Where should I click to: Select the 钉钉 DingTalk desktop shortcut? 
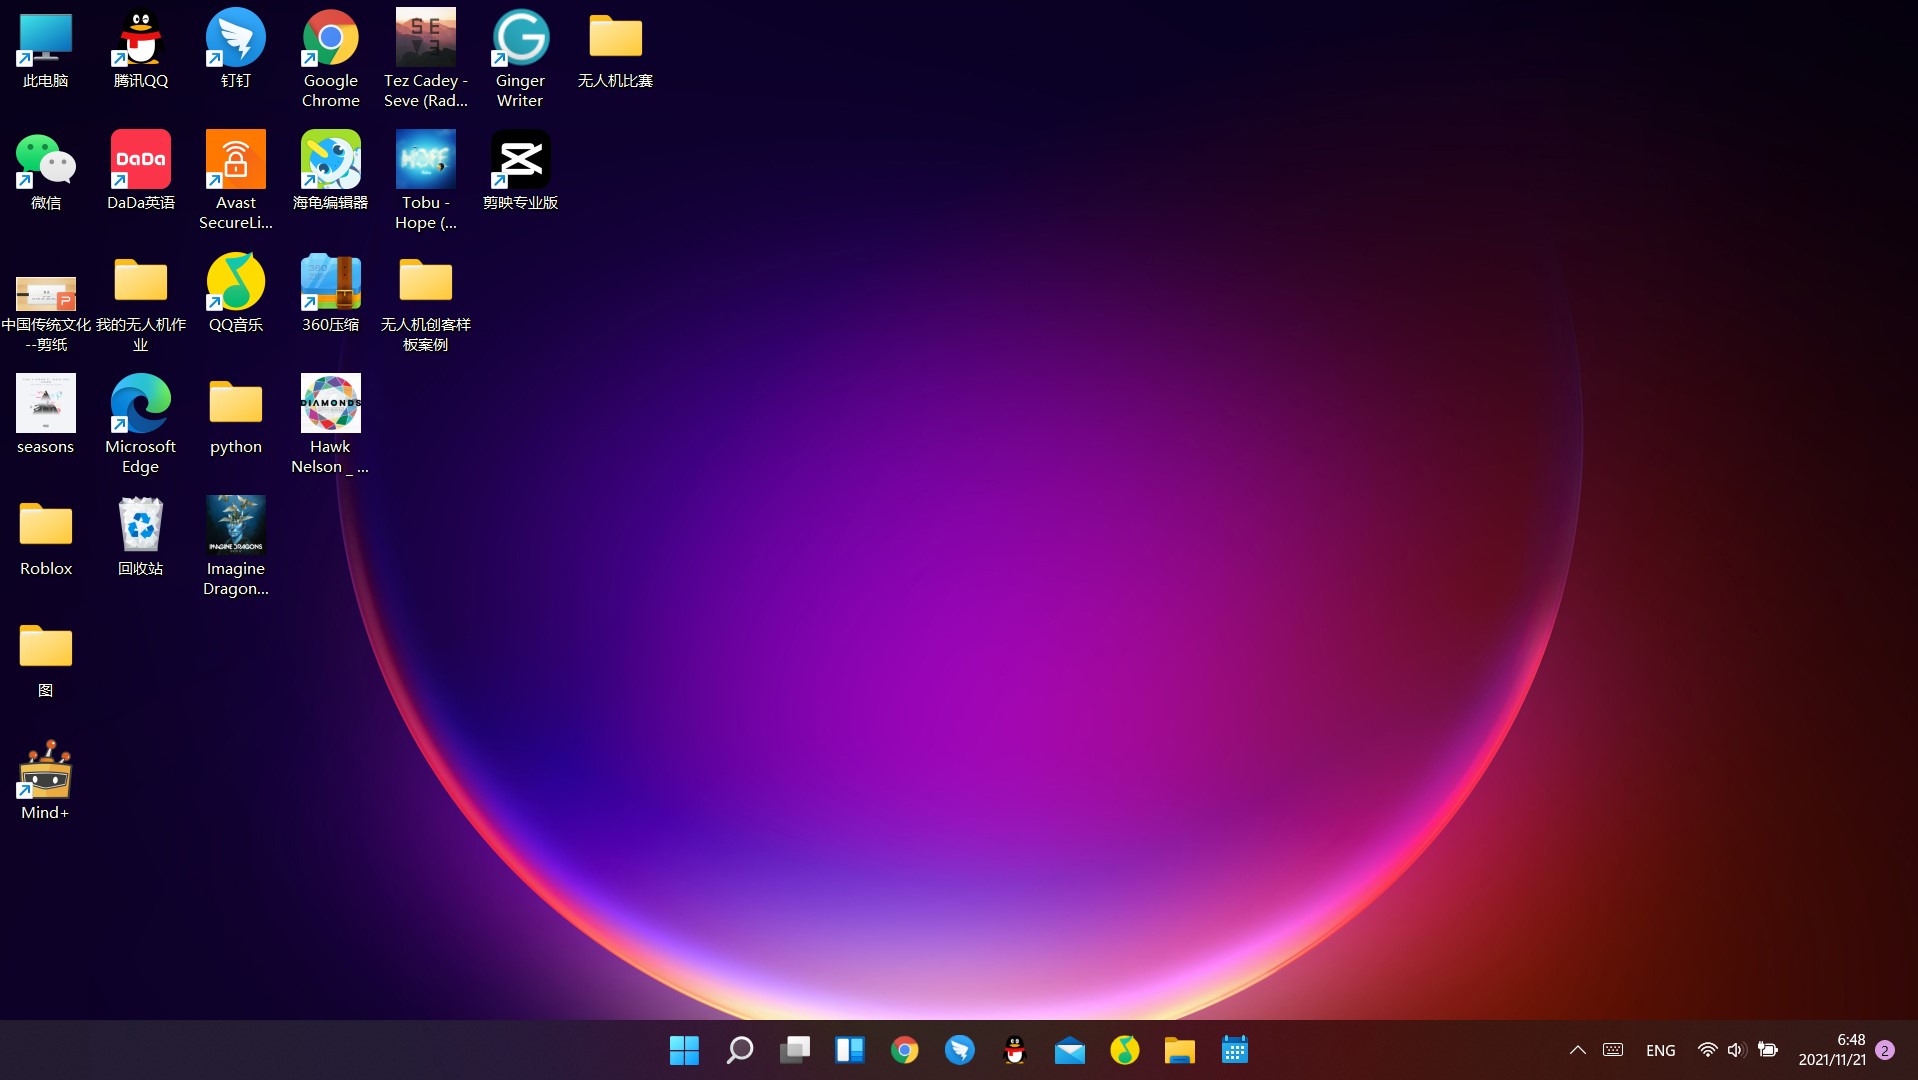[236, 50]
